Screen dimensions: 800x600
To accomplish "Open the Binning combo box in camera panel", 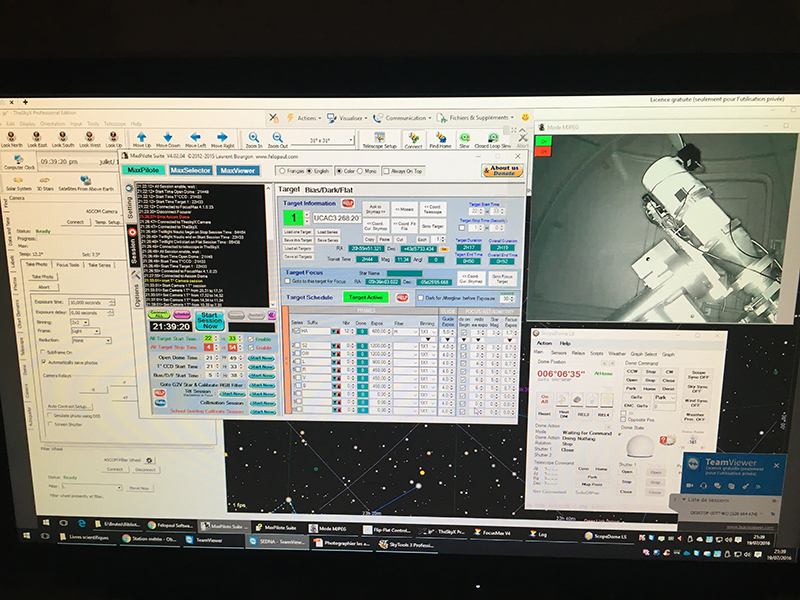I will tap(80, 322).
